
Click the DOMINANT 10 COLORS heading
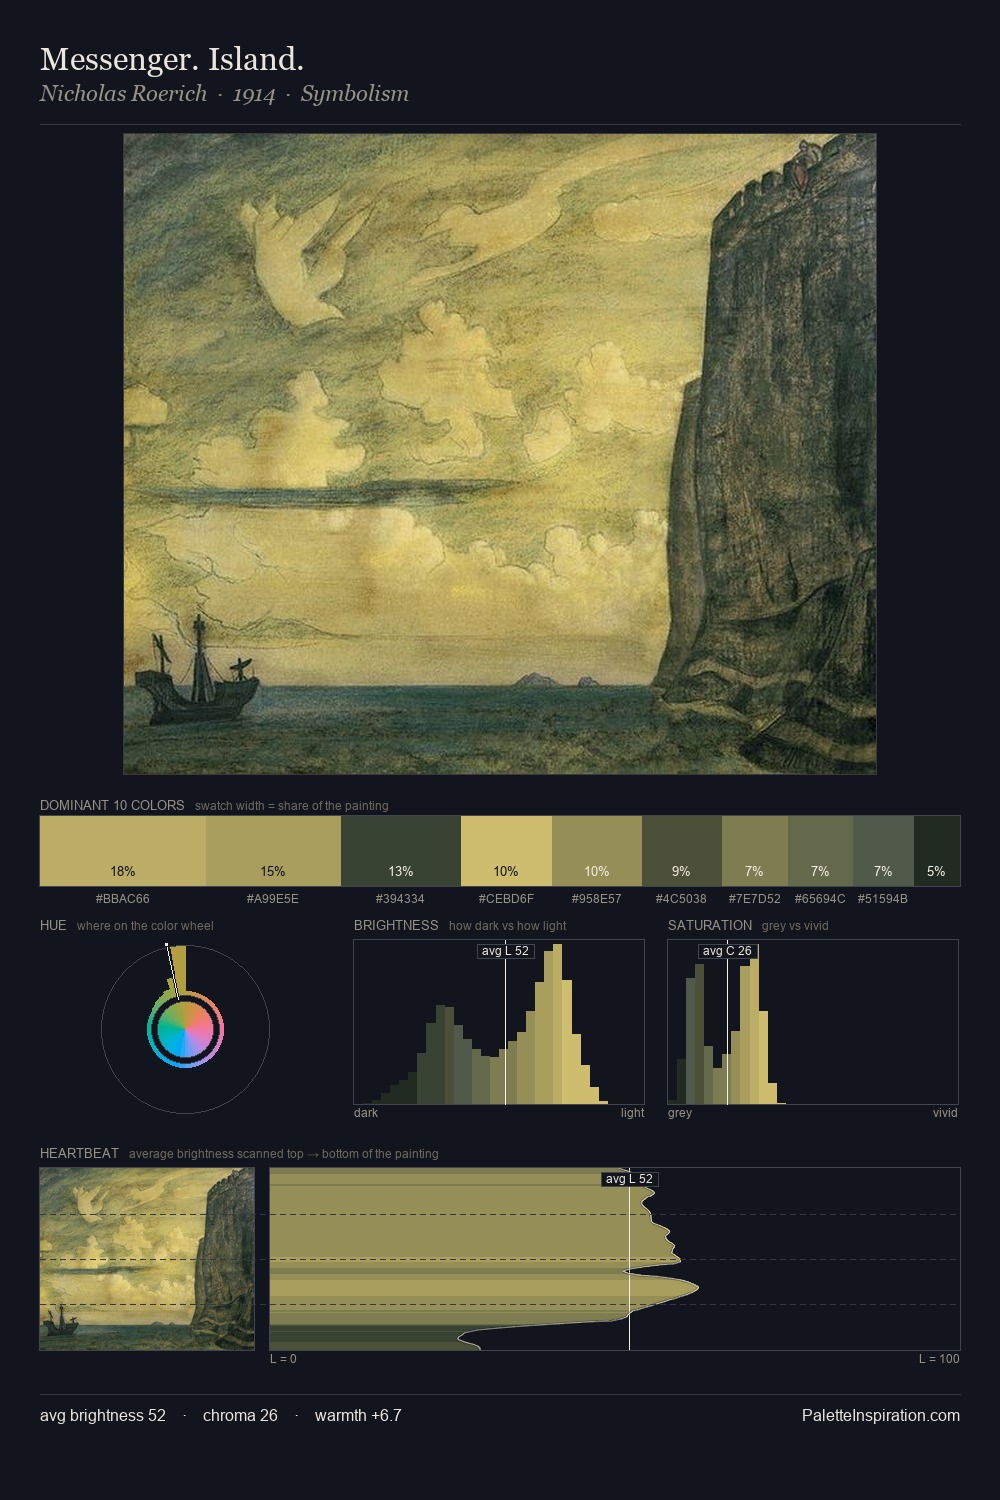click(x=112, y=805)
